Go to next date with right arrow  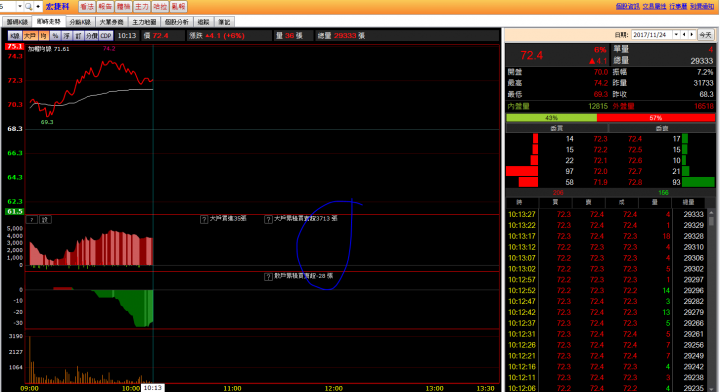coord(692,35)
